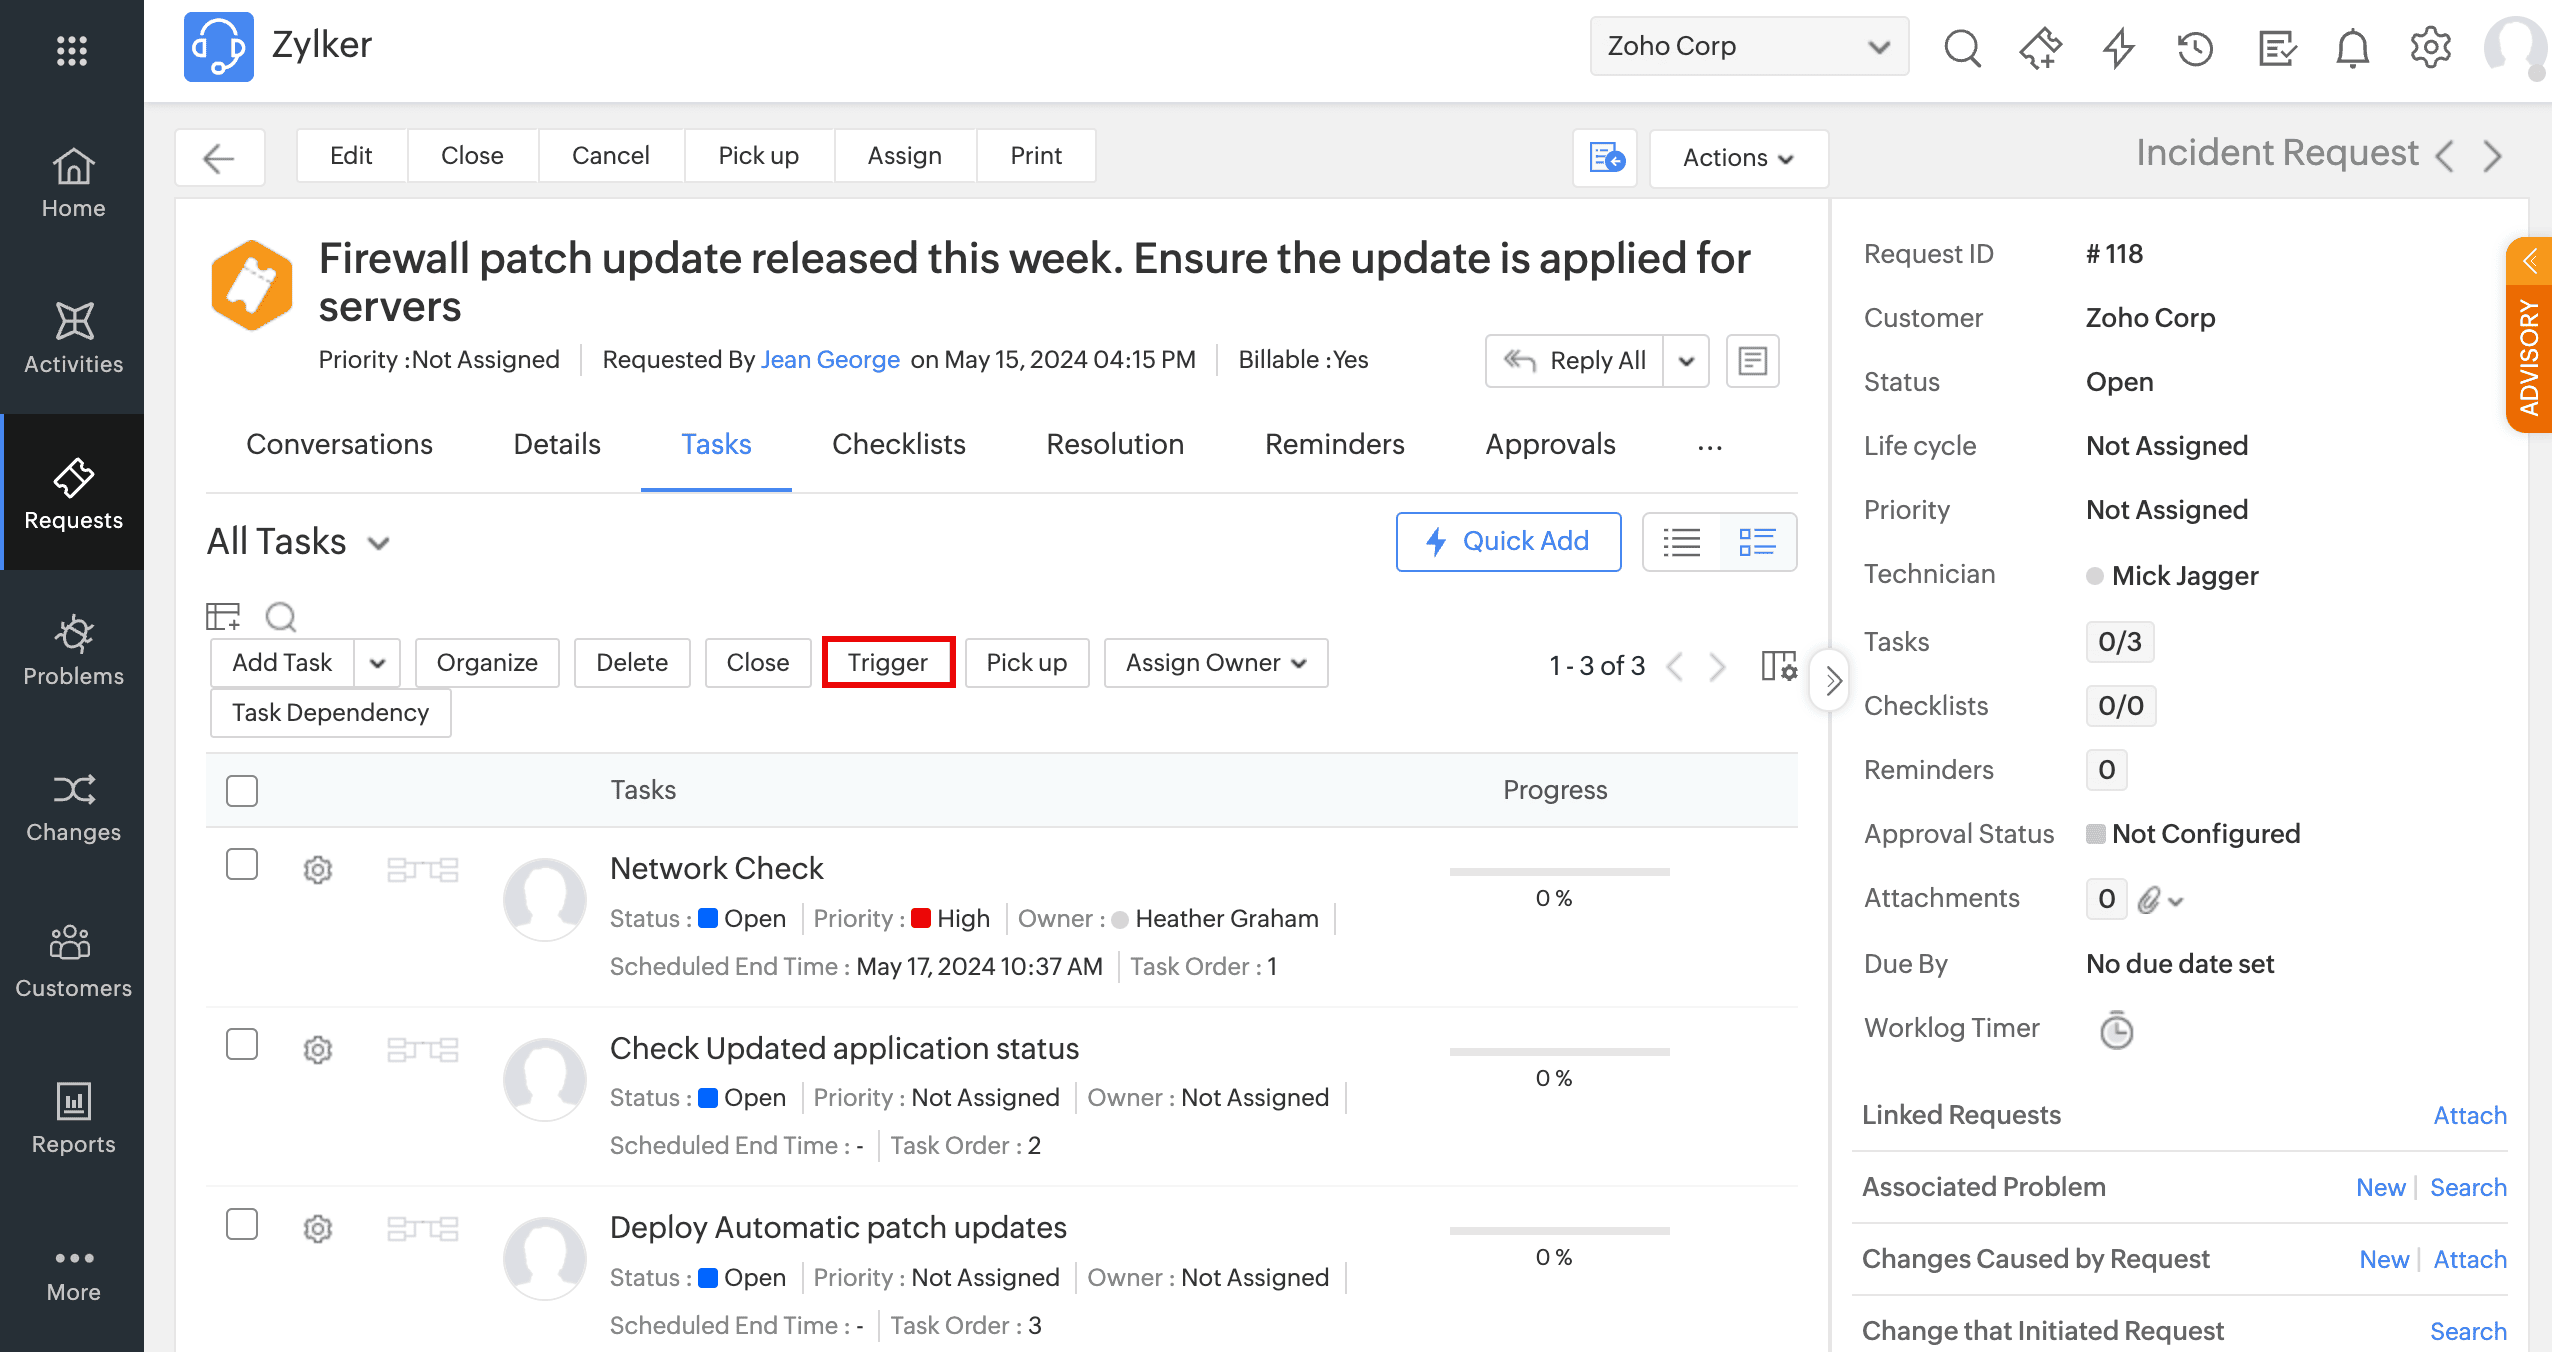Switch to the plain list view icon
This screenshot has width=2552, height=1352.
tap(1682, 542)
